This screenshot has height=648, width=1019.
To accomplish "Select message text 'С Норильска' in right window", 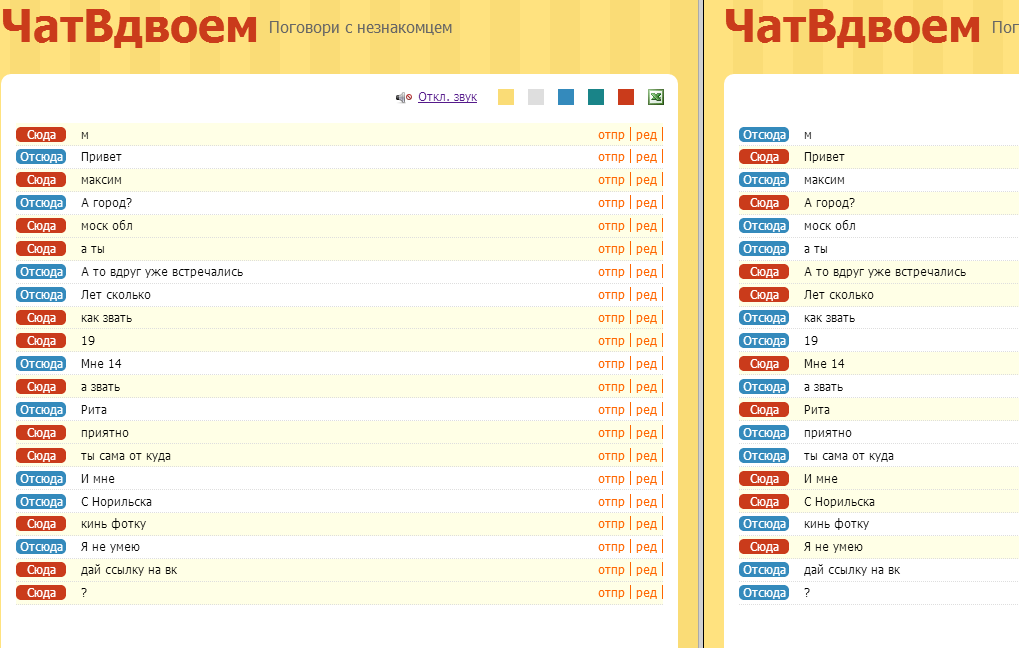I will point(839,502).
